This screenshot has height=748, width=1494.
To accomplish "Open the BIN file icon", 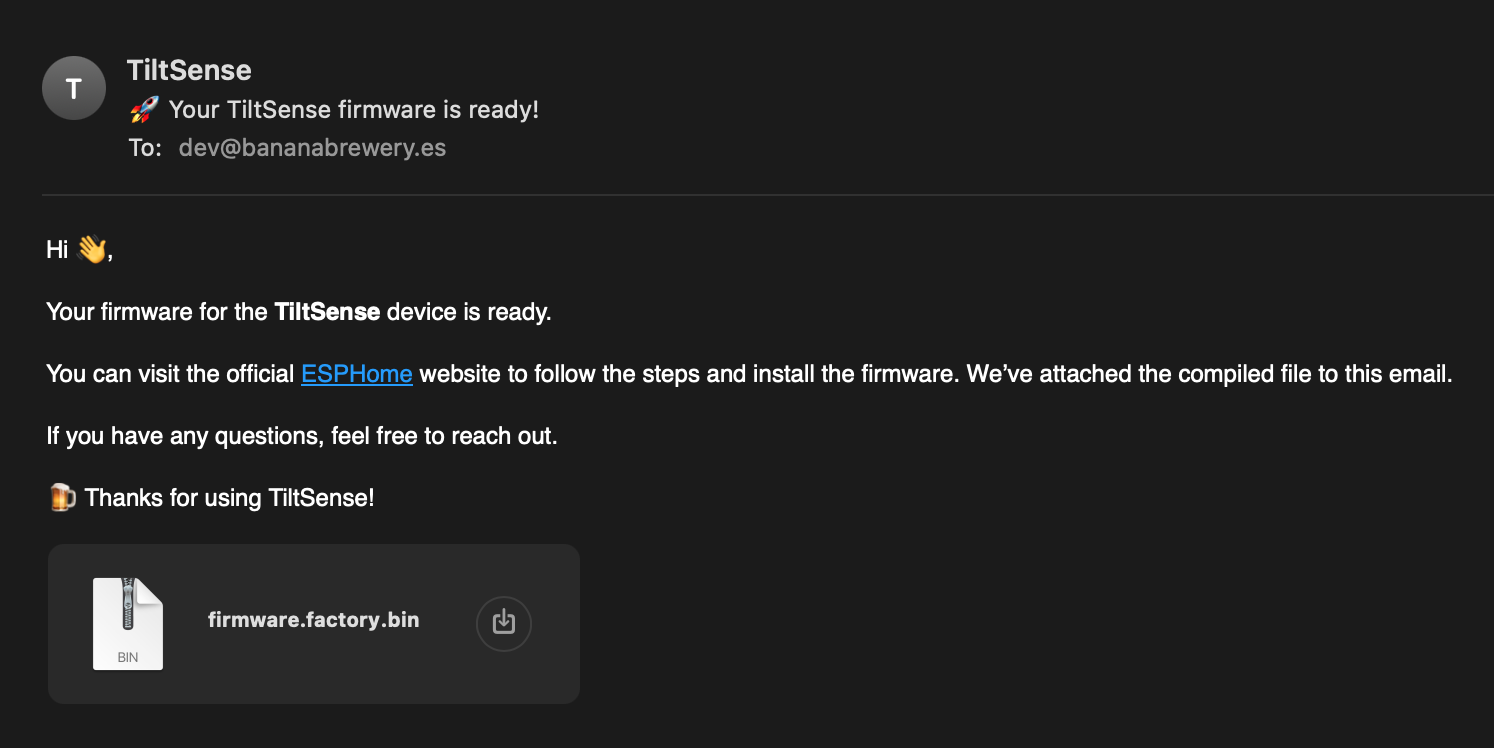I will pos(128,623).
